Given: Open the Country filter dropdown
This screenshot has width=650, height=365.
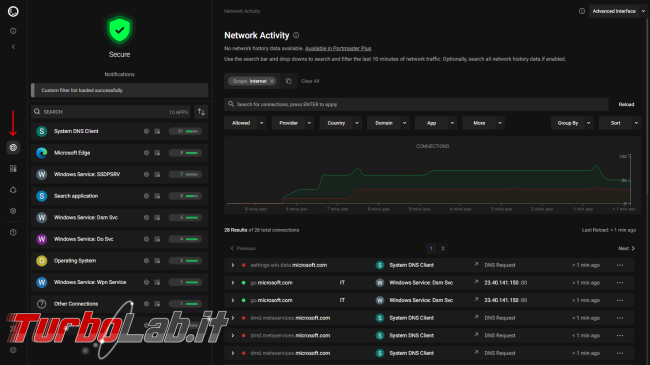Looking at the screenshot, I should click(x=340, y=123).
